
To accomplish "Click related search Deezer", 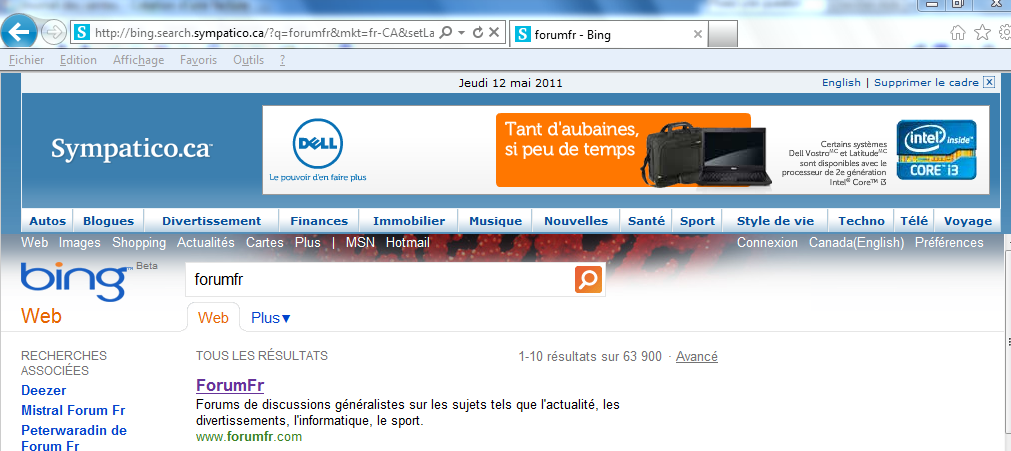I will [x=44, y=390].
